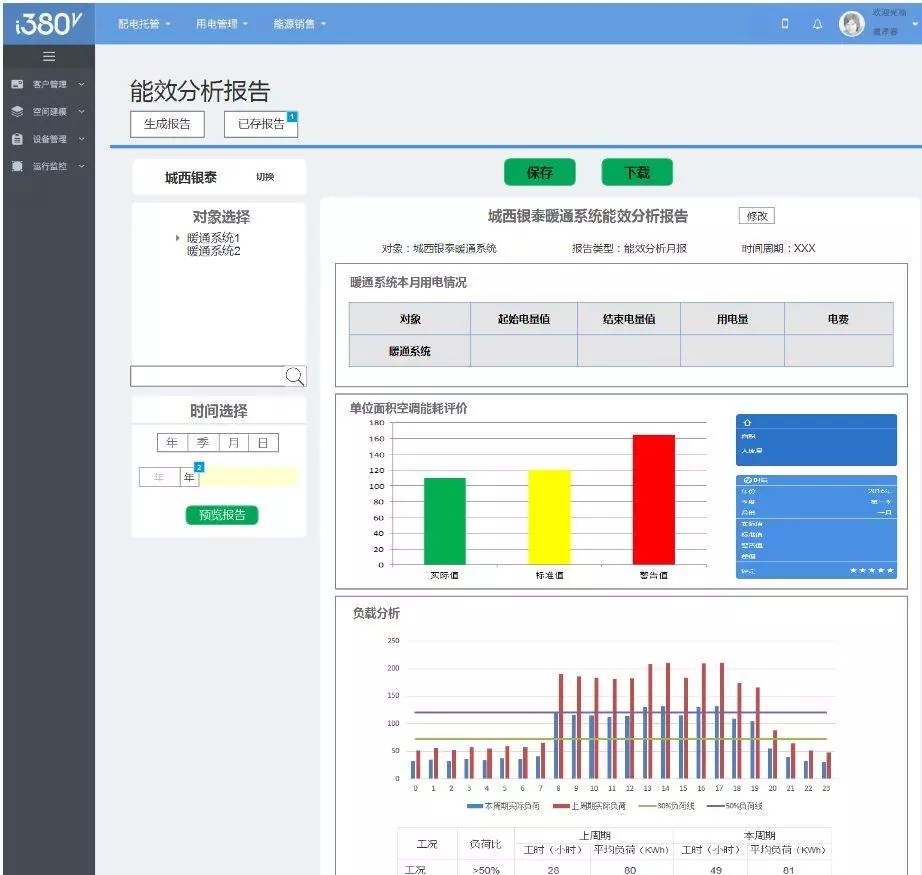922x875 pixels.
Task: Click the 空间建模 layers icon
Action: coord(17,112)
